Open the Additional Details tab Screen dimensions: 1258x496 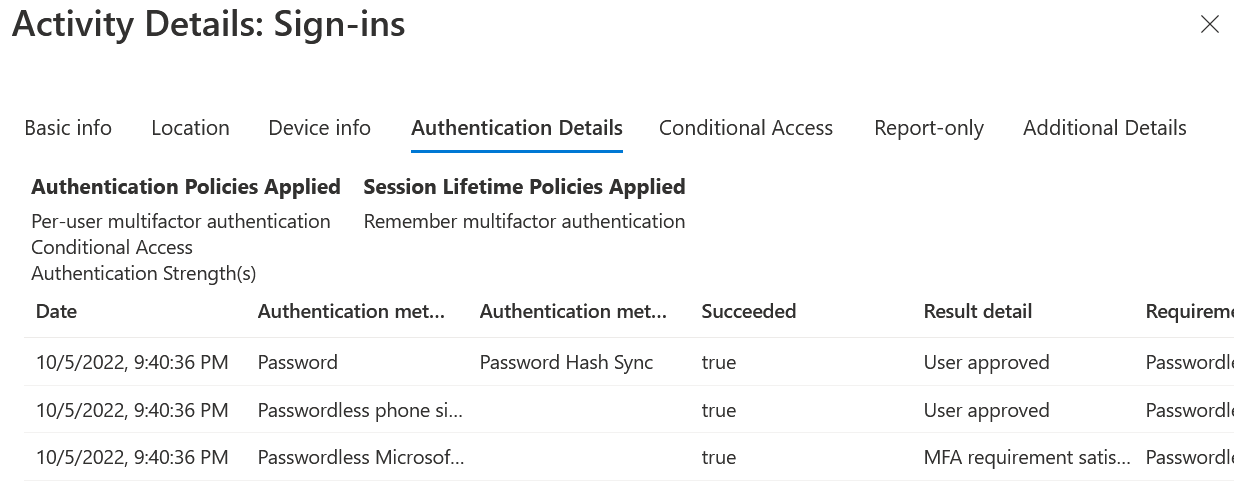pyautogui.click(x=1104, y=128)
